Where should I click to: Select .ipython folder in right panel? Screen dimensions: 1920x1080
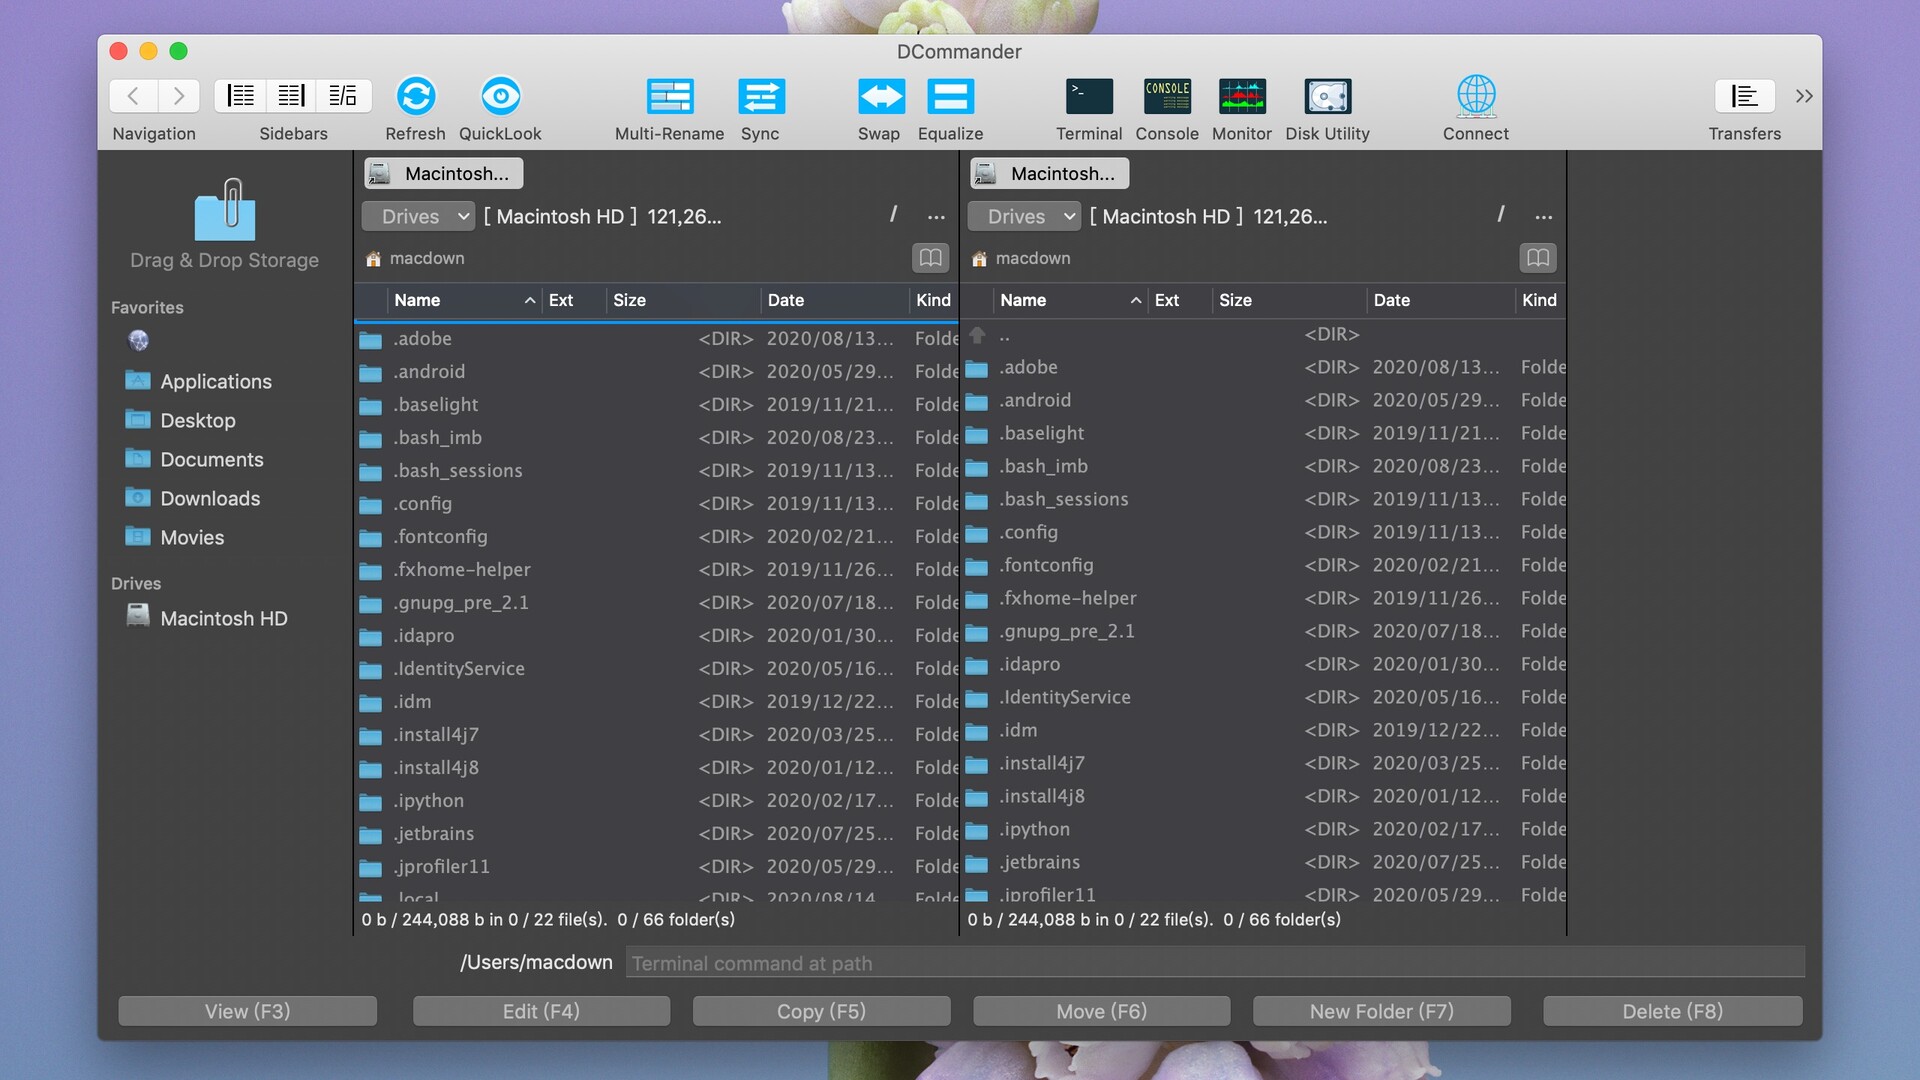[x=1262, y=829]
